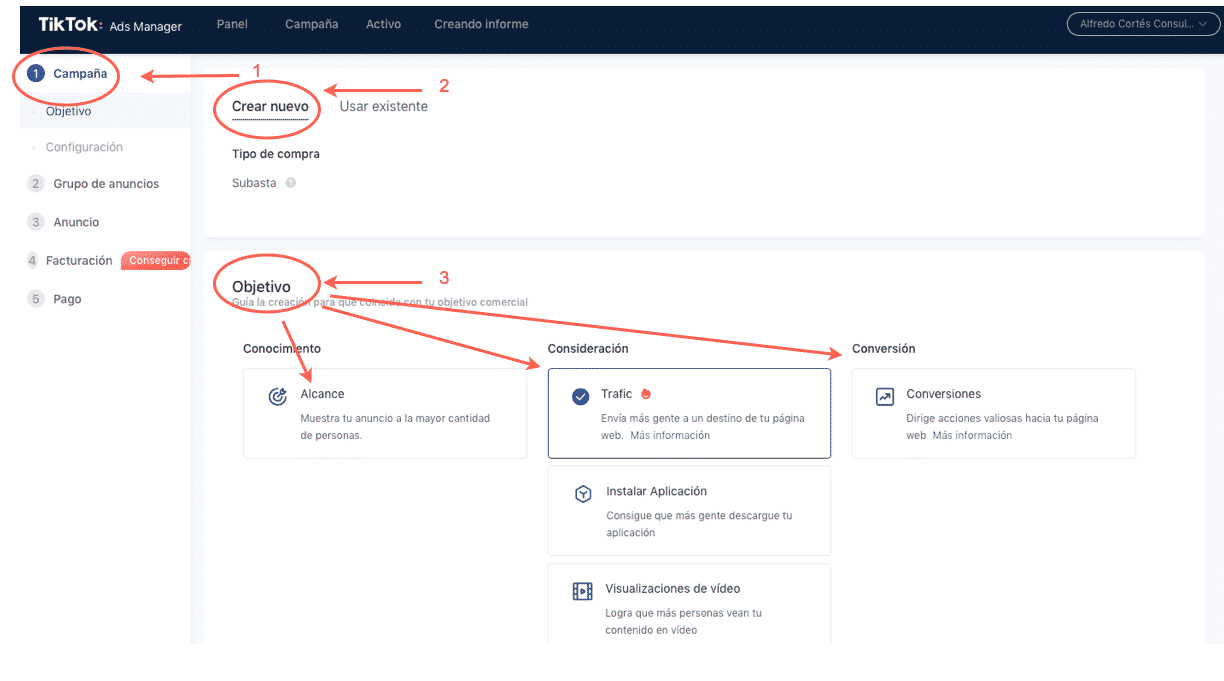Open the Activo menu
Image resolution: width=1224 pixels, height=681 pixels.
click(x=383, y=23)
